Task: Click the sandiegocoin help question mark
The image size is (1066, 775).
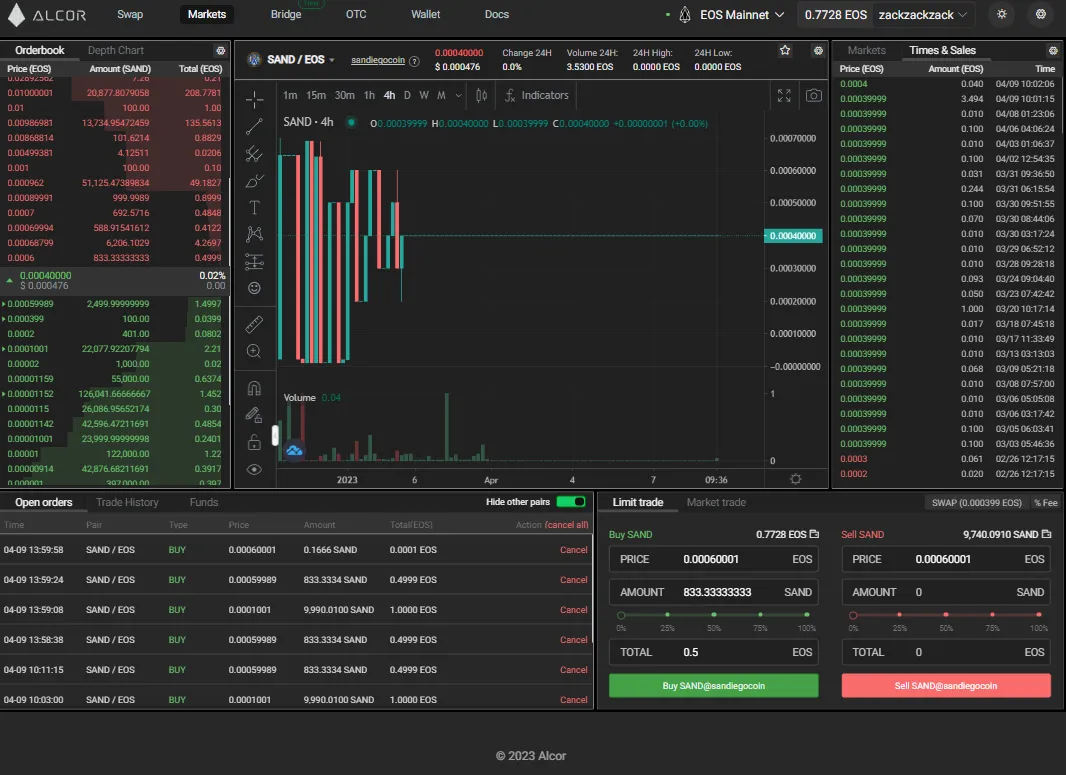Action: 414,61
